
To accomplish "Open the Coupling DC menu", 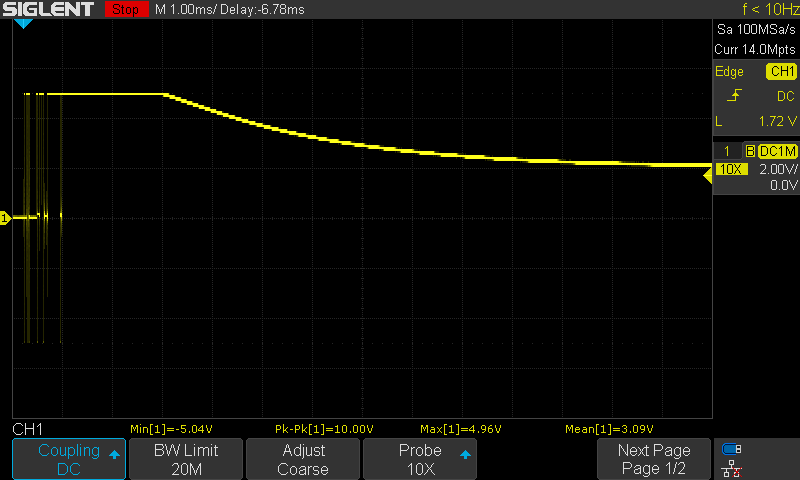I will click(69, 459).
